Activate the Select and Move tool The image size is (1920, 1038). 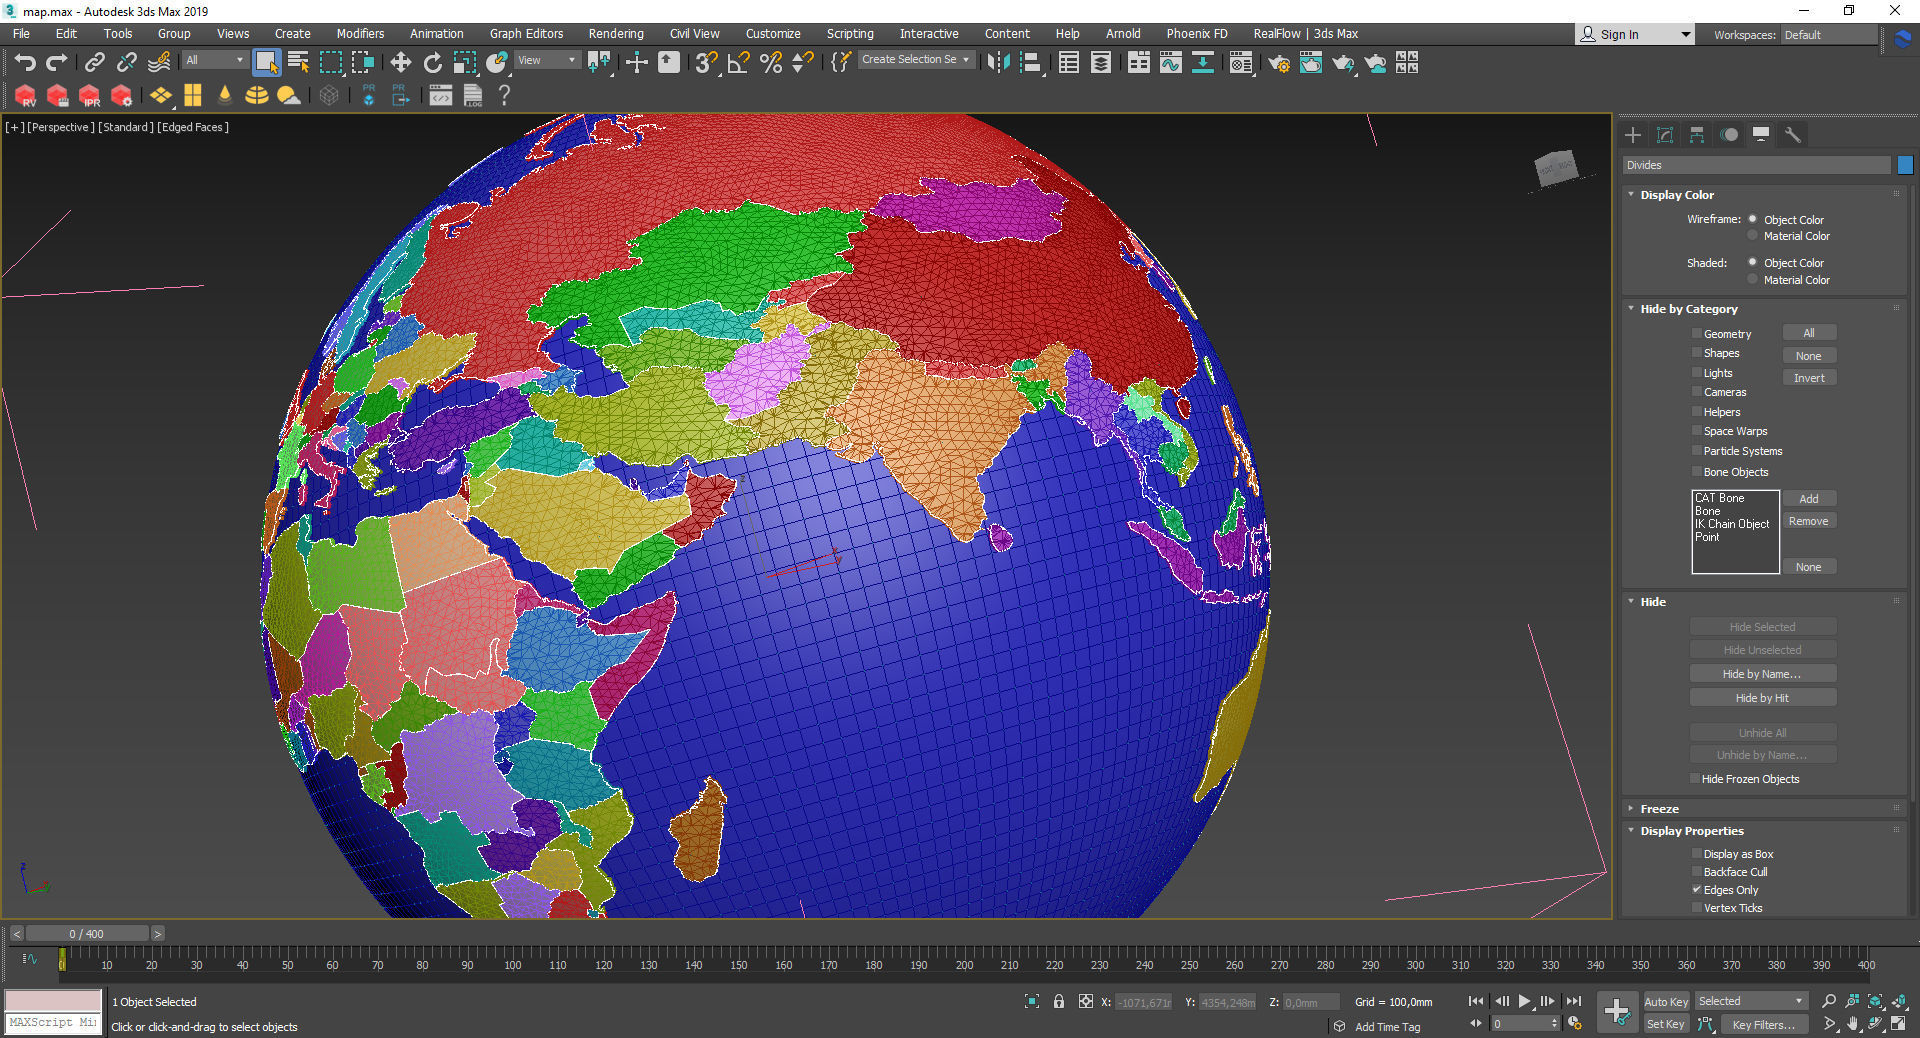click(x=401, y=63)
